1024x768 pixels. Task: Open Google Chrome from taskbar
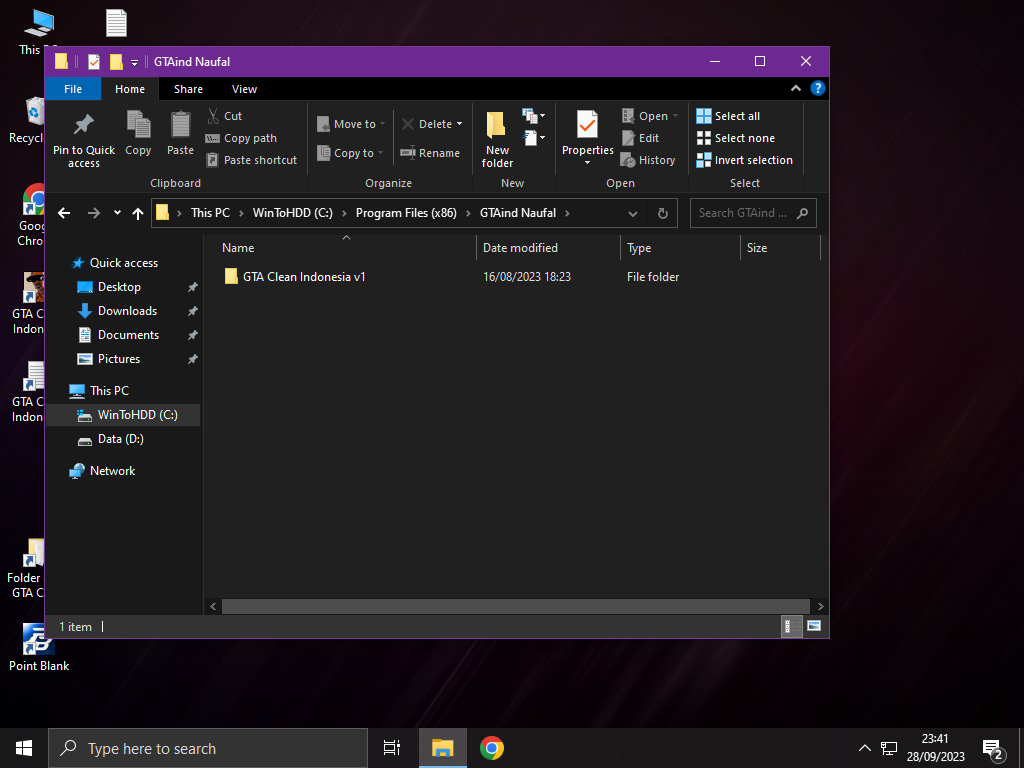(492, 748)
